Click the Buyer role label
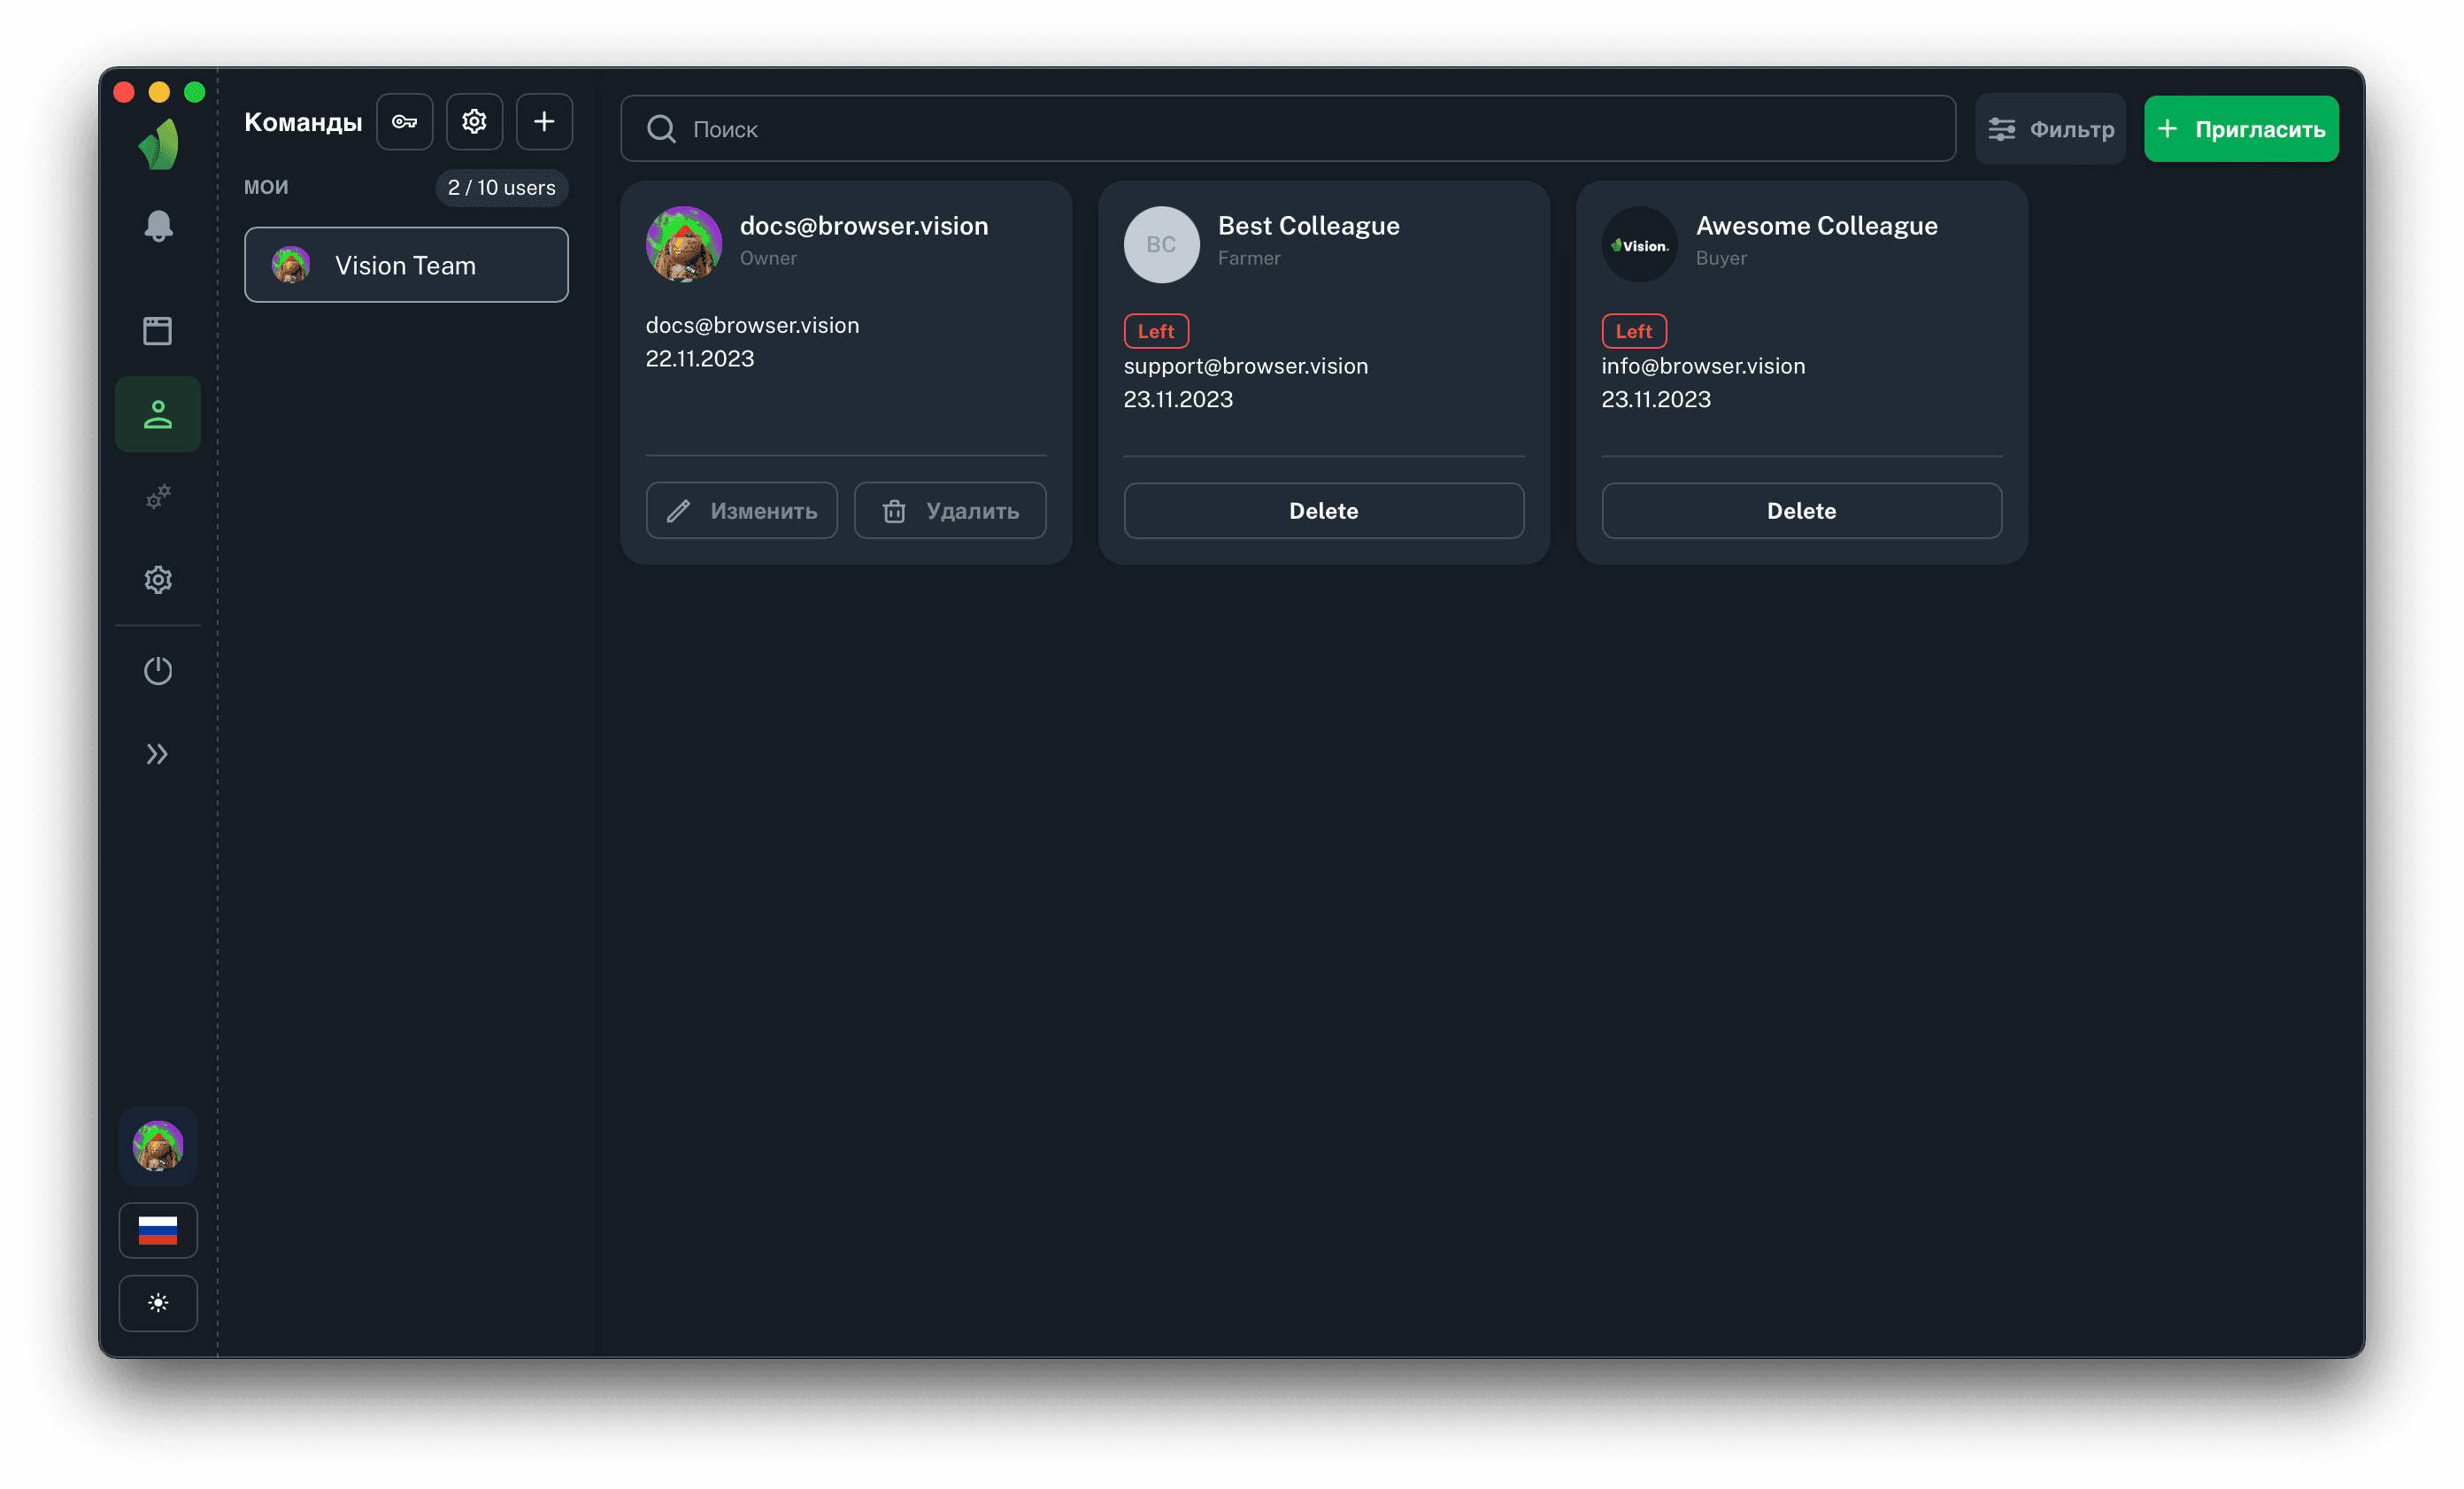The height and width of the screenshot is (1489, 2464). (x=1722, y=258)
